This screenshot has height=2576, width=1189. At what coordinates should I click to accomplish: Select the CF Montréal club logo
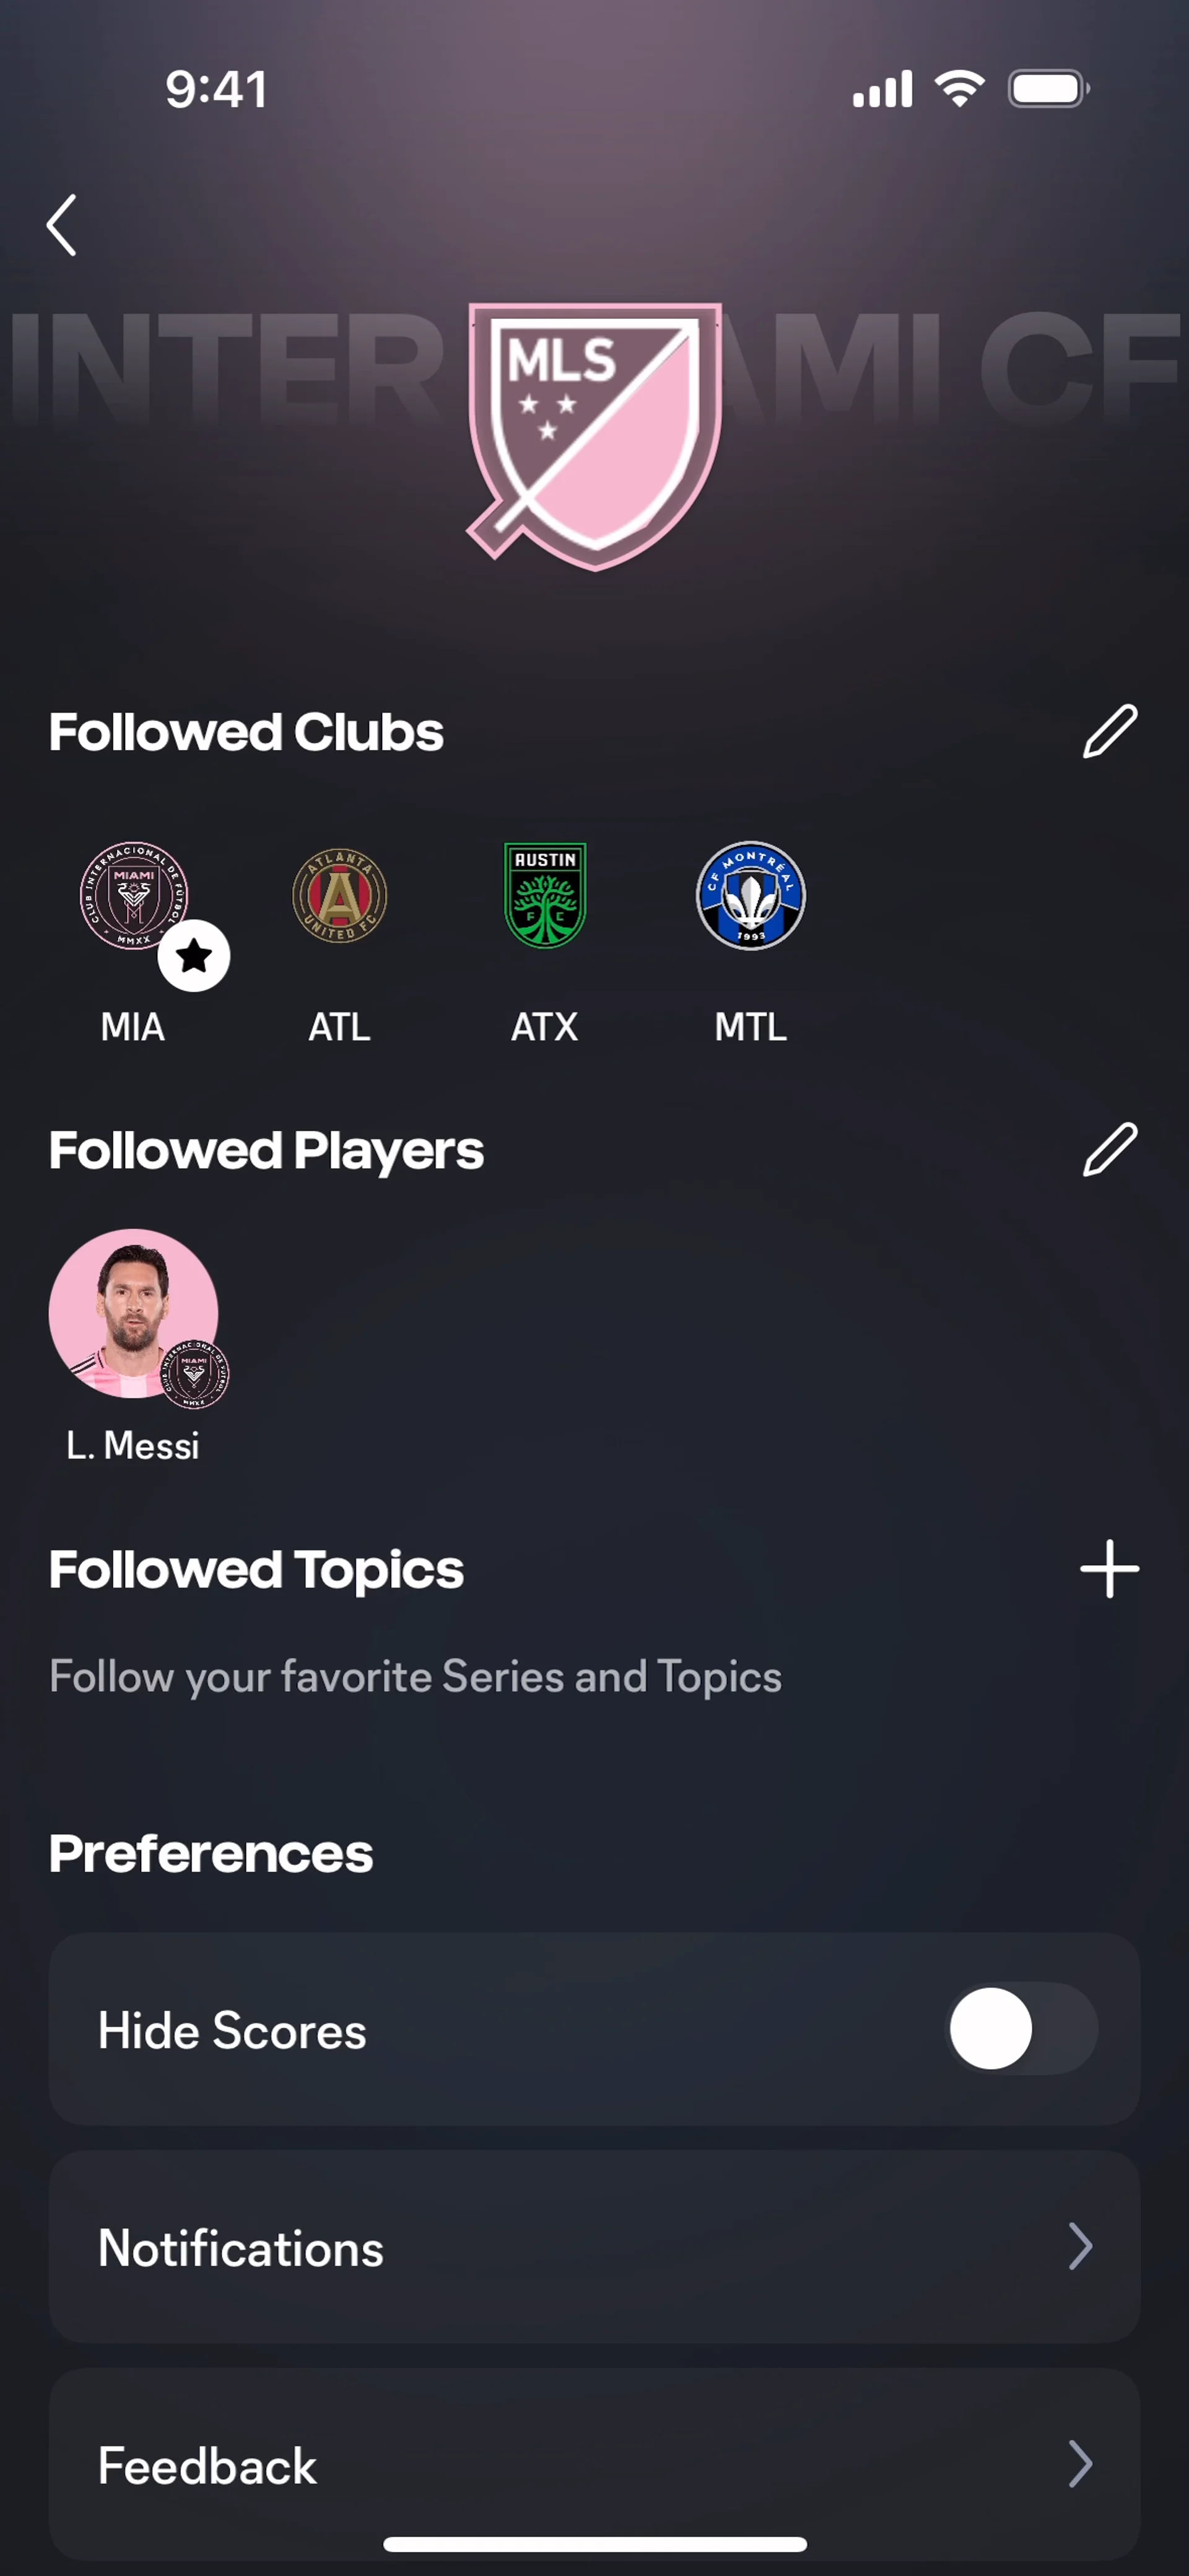(x=751, y=895)
